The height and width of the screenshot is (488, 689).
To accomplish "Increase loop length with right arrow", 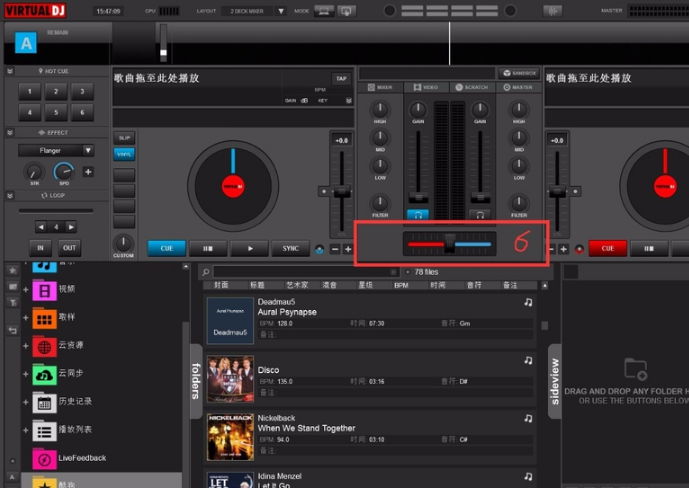I will 71,227.
